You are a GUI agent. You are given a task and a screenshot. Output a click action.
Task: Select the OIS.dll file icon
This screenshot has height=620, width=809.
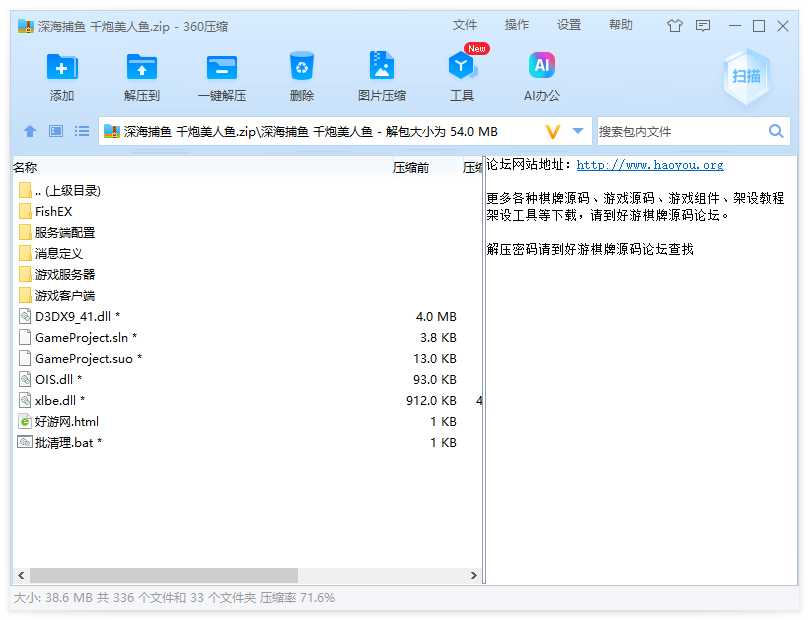25,379
